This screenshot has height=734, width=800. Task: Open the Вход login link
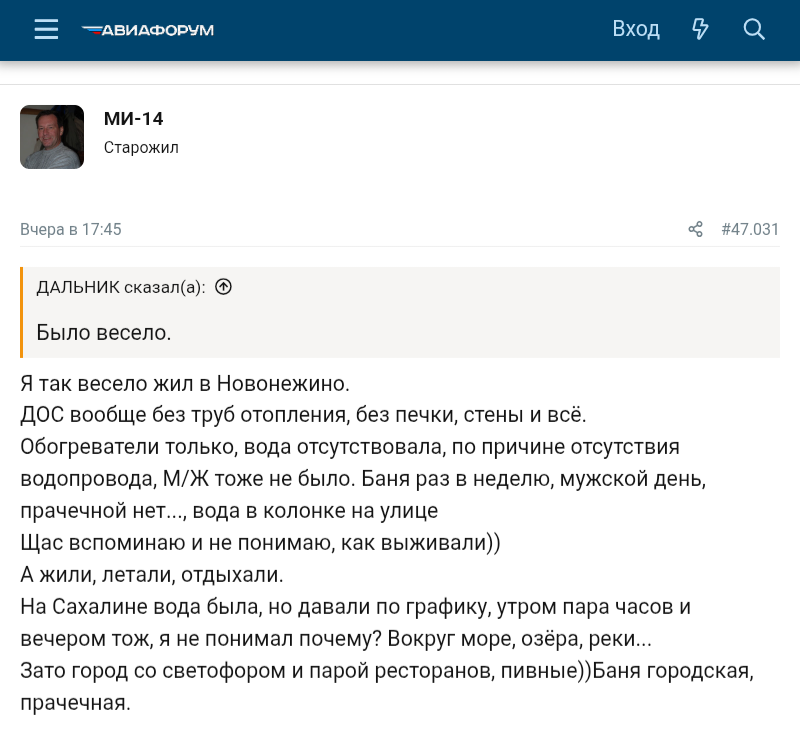636,29
